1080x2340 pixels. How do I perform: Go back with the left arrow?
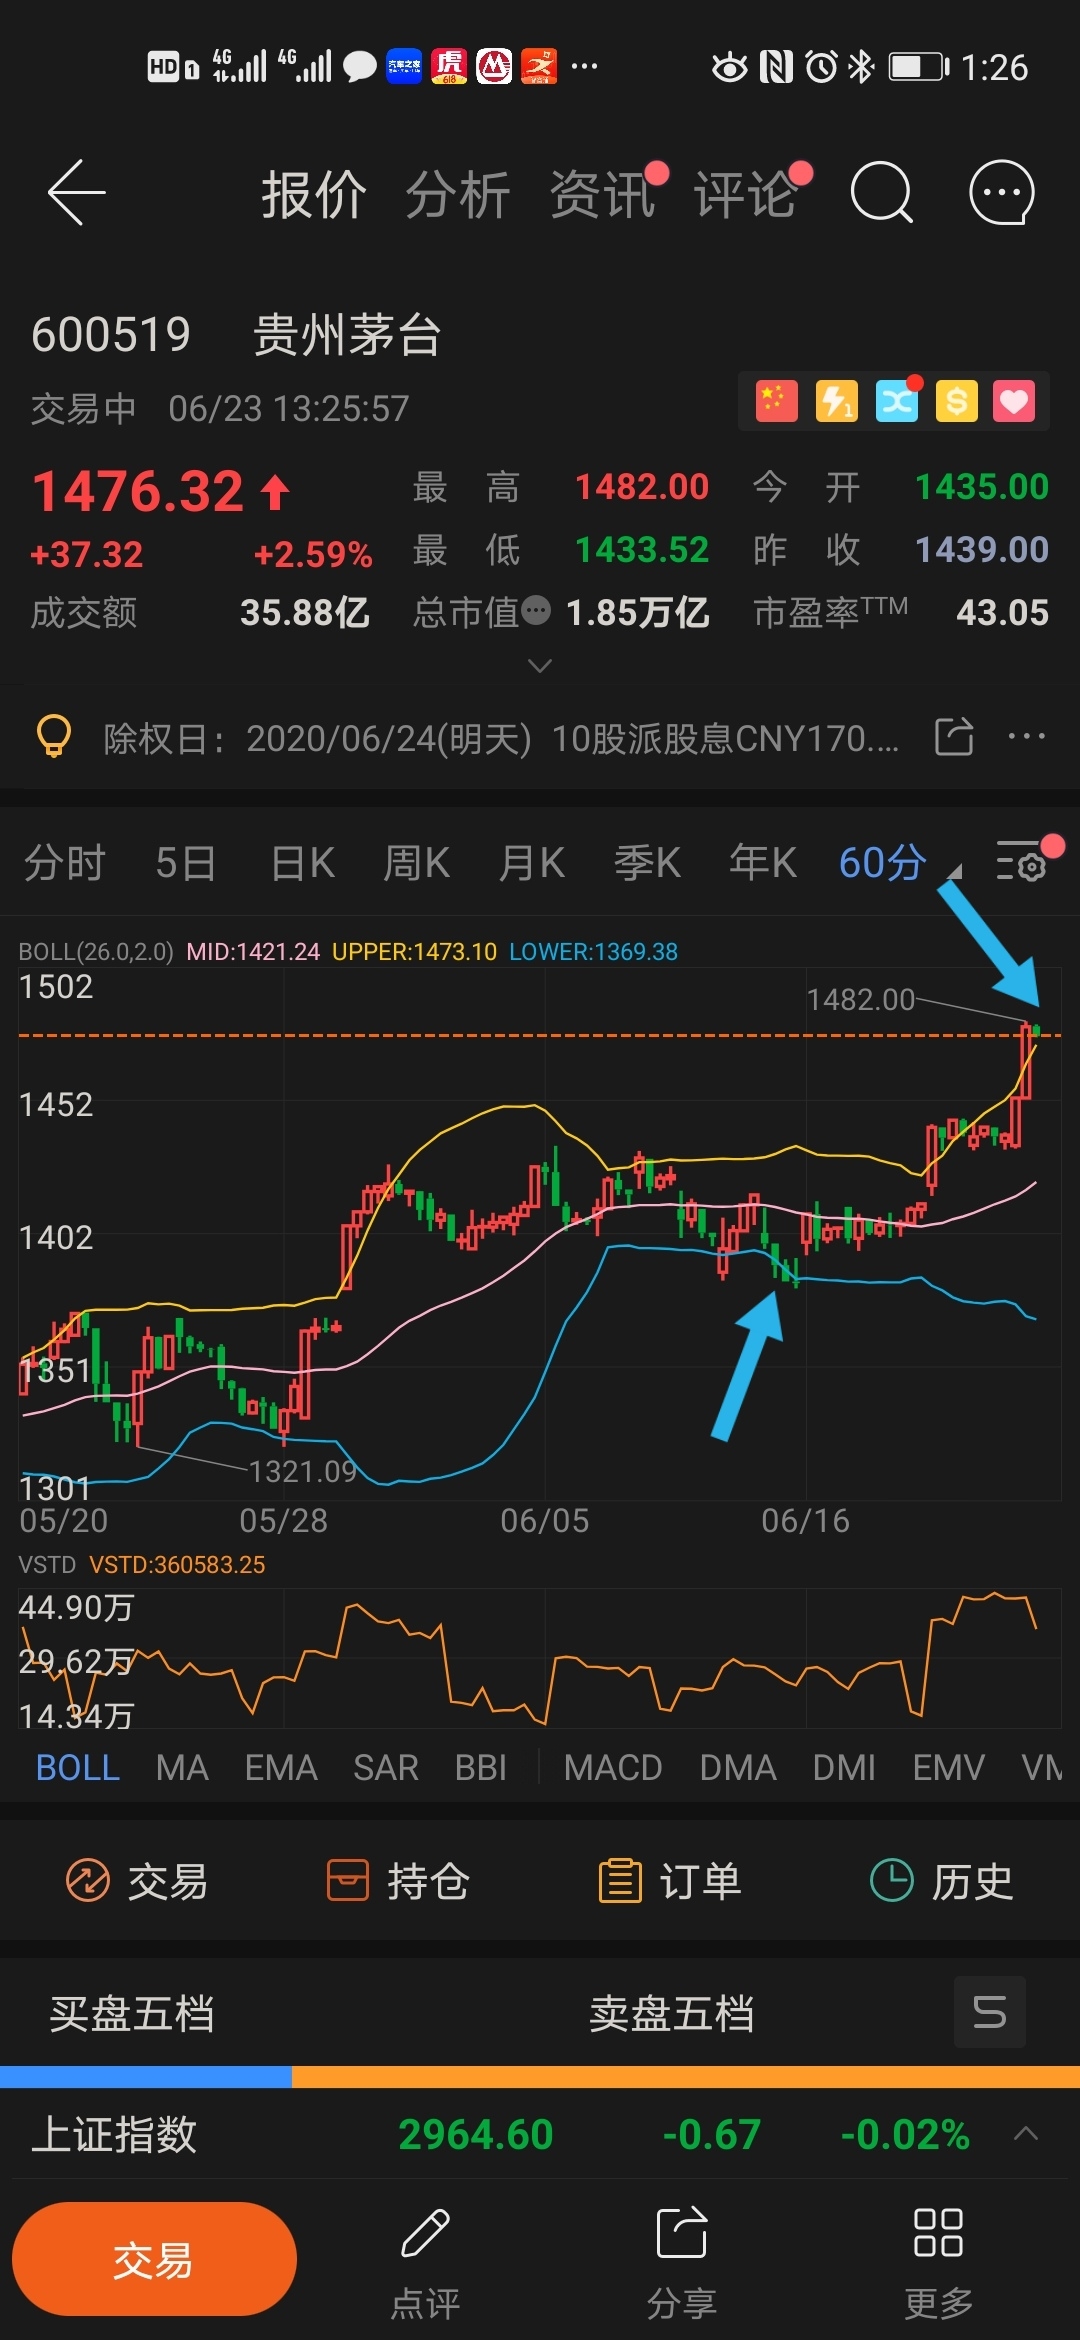[76, 192]
